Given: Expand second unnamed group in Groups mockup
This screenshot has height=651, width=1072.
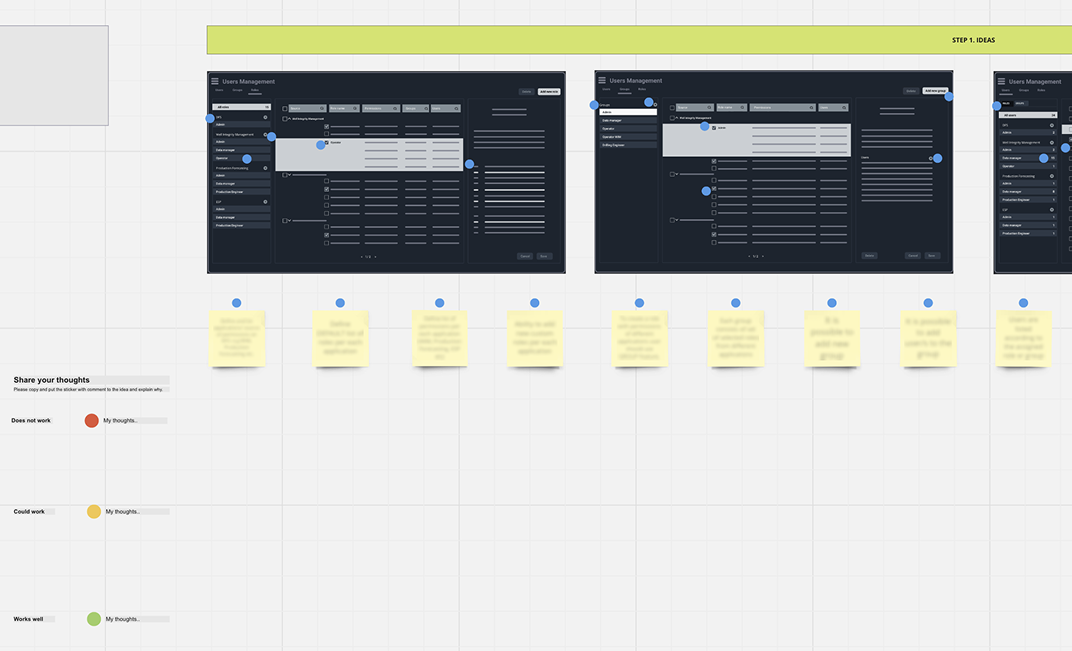Looking at the screenshot, I should coord(677,174).
